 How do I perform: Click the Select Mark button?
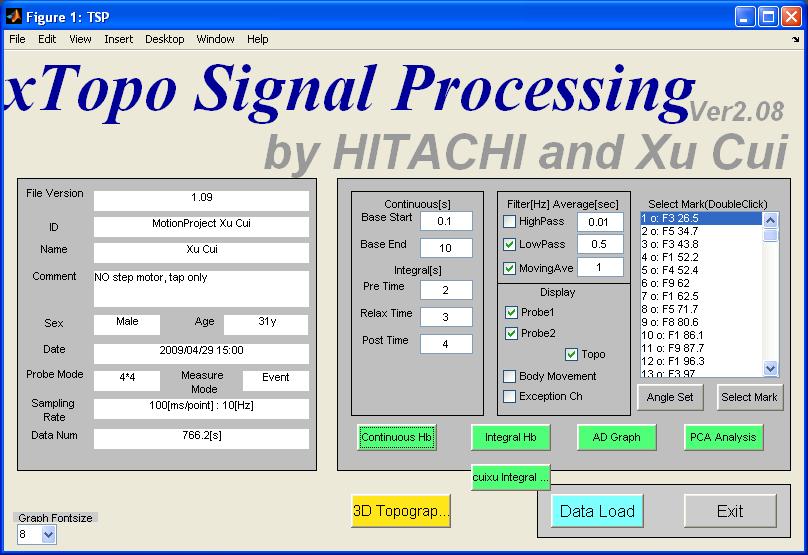[749, 397]
